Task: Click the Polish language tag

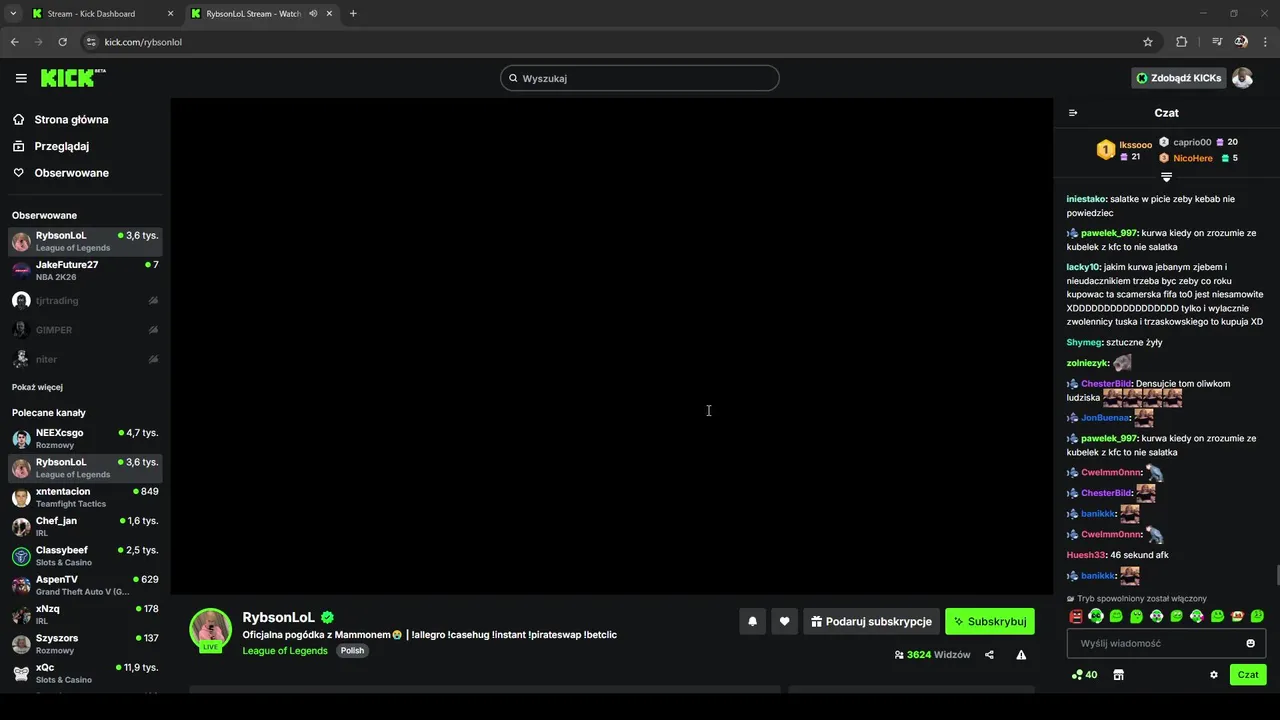Action: (352, 651)
